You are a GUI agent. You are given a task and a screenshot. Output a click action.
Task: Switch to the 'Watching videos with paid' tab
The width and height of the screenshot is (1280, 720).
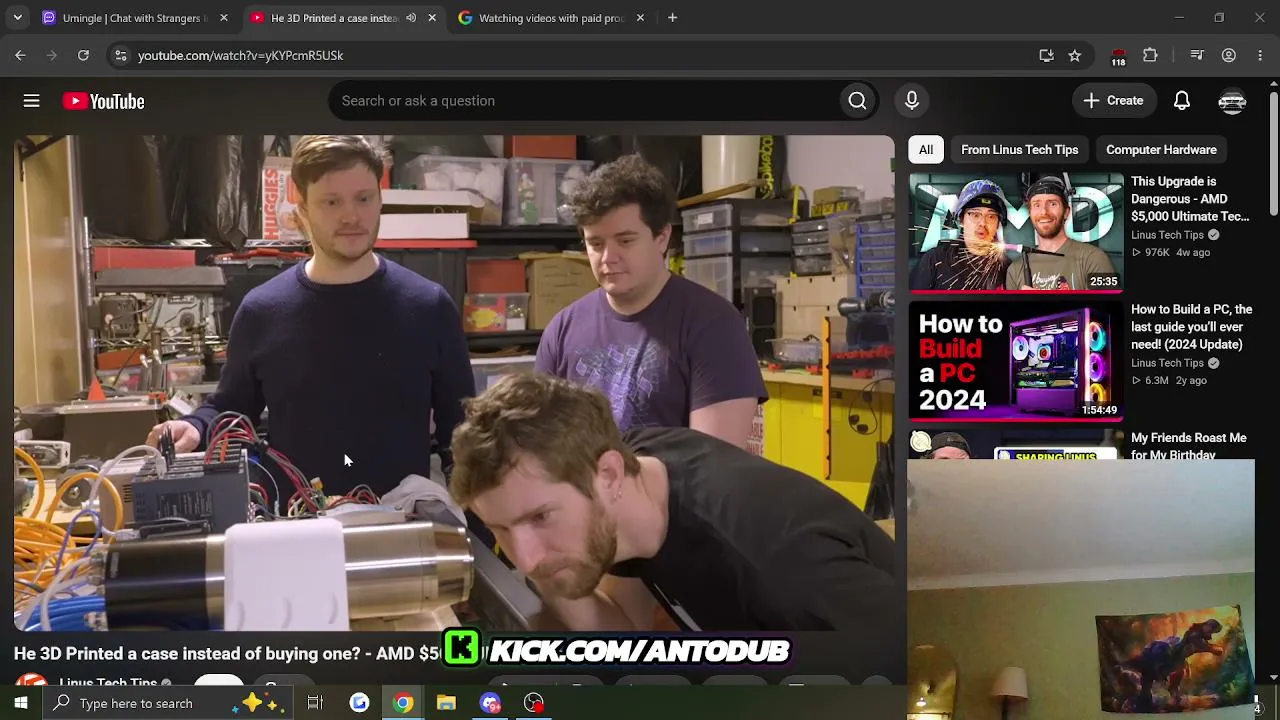(551, 18)
